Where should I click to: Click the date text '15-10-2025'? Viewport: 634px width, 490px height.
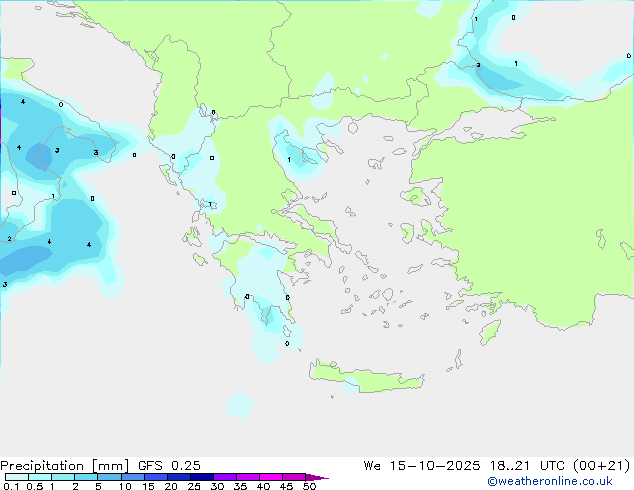[435, 466]
